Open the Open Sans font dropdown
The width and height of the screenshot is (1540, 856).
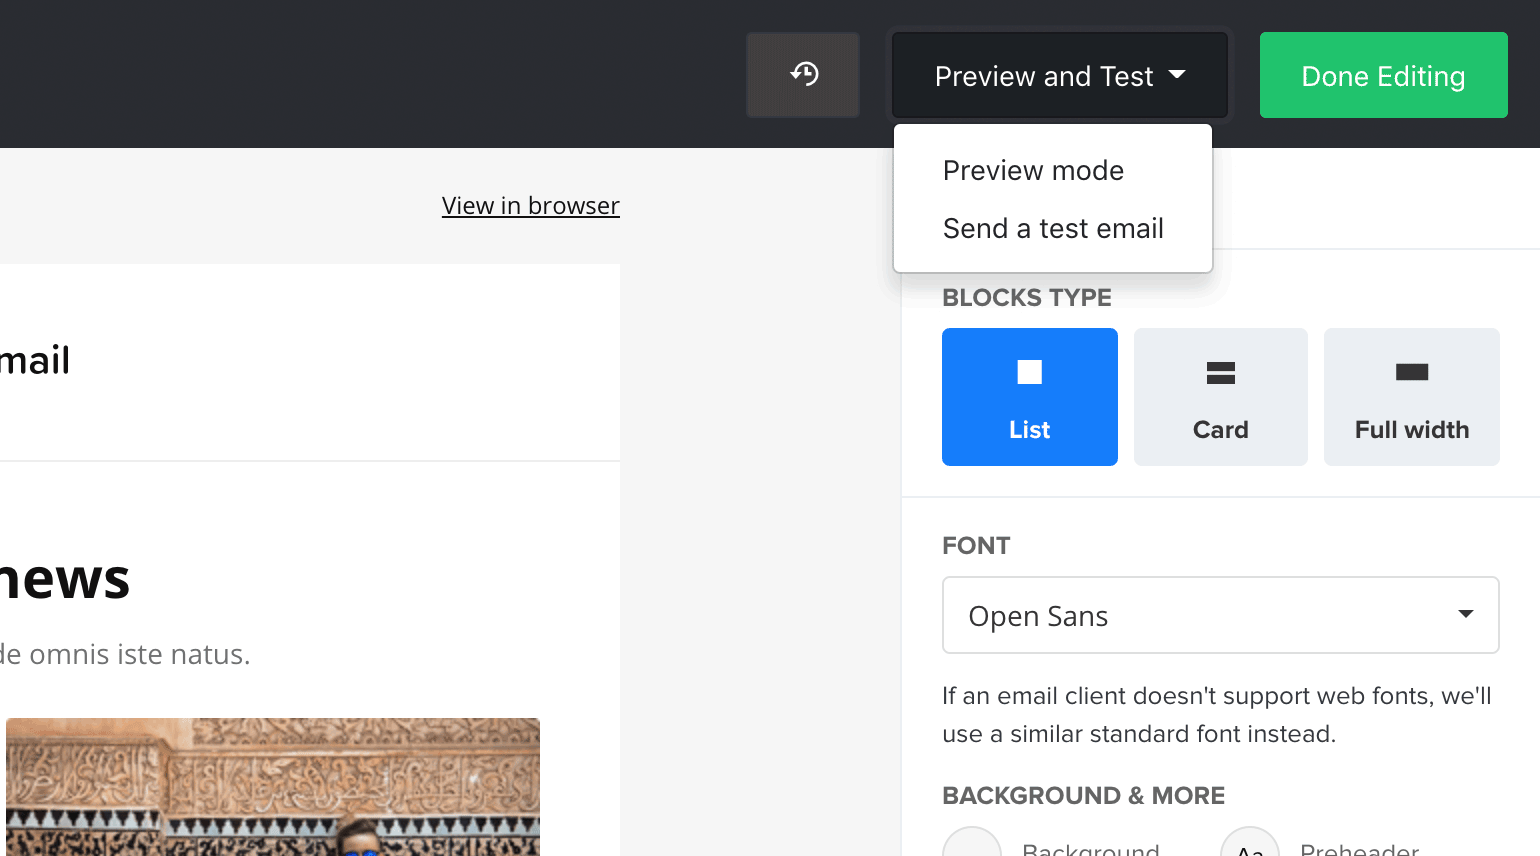(x=1220, y=615)
